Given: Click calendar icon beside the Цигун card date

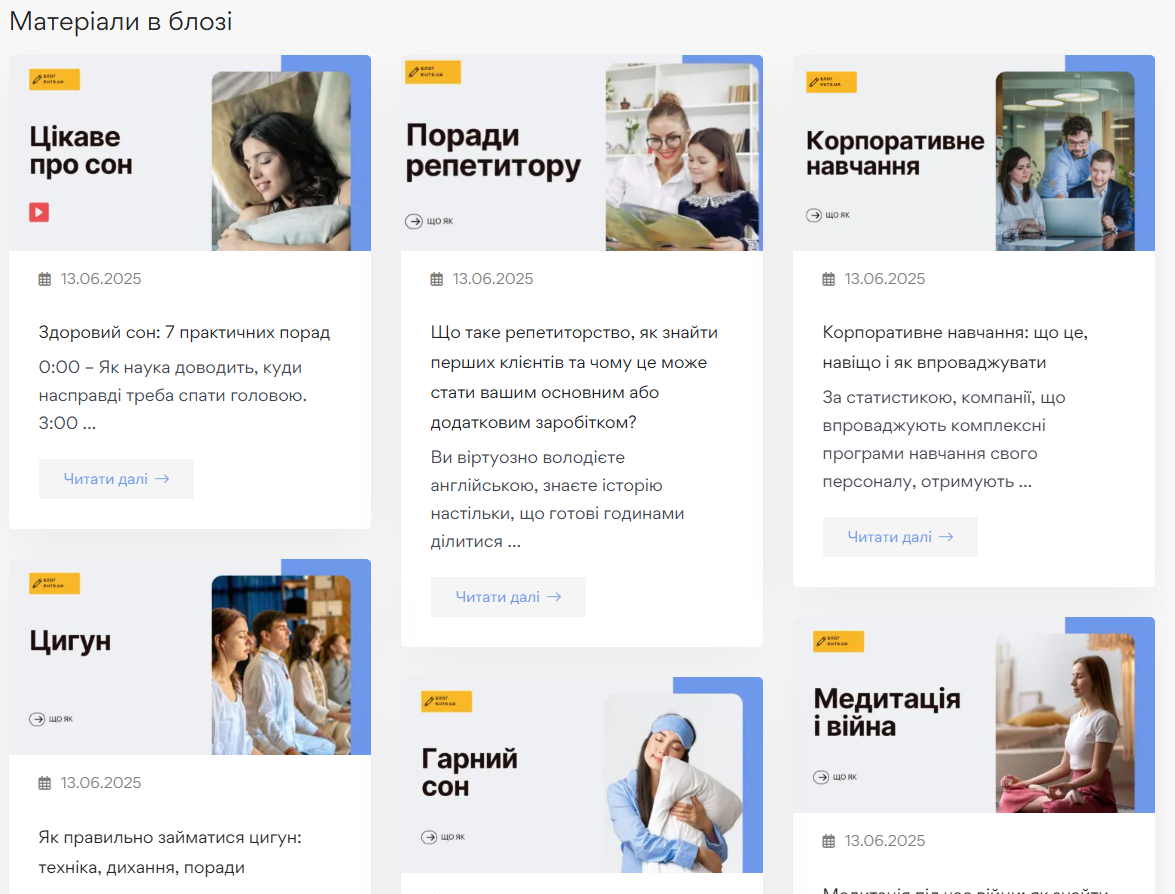Looking at the screenshot, I should point(45,783).
